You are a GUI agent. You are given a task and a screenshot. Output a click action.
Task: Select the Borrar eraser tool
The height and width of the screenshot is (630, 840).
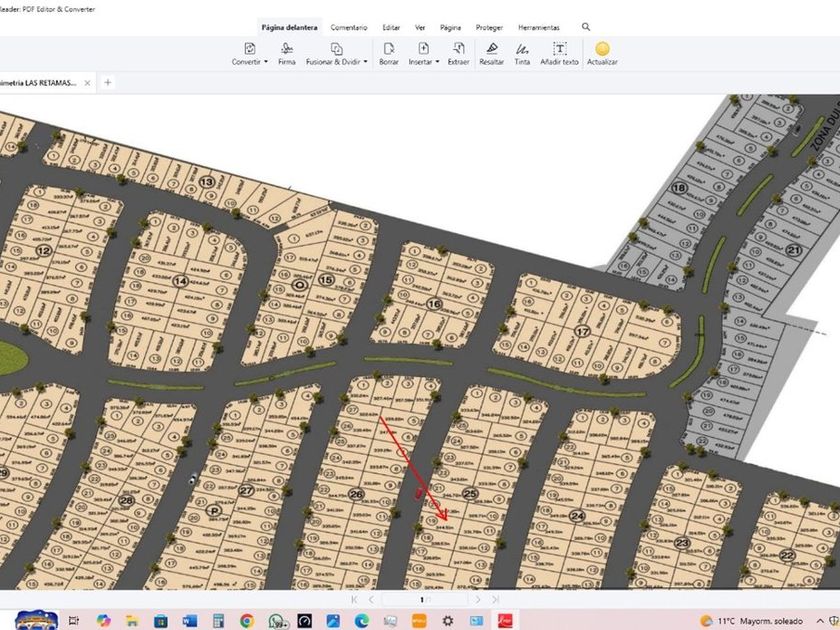[389, 48]
